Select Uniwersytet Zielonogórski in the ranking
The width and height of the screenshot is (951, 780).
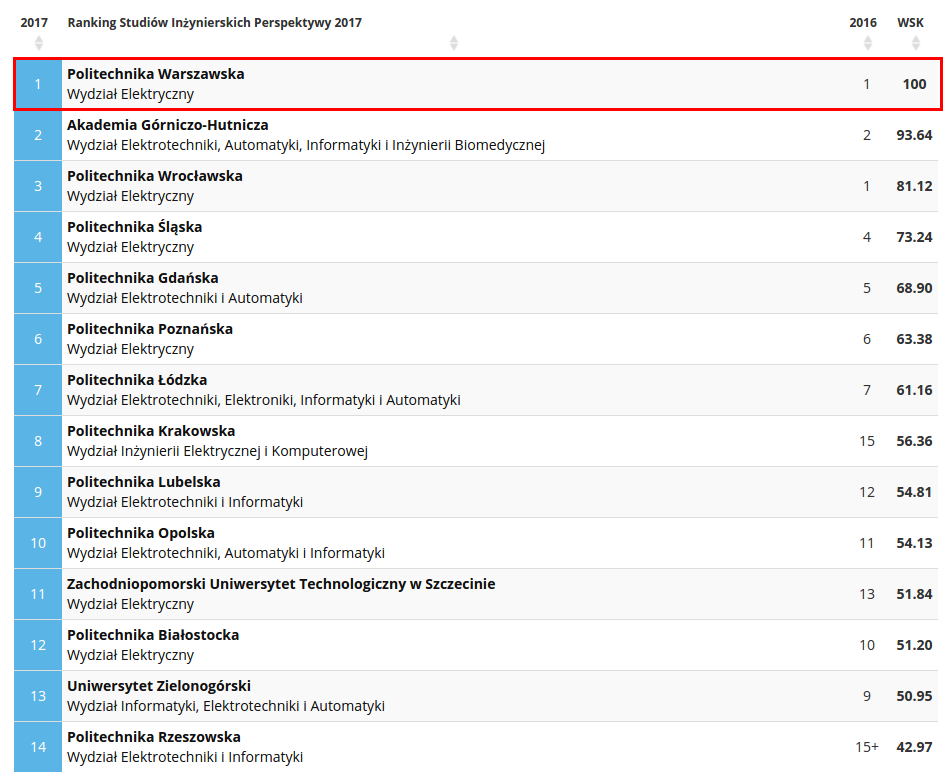point(159,685)
